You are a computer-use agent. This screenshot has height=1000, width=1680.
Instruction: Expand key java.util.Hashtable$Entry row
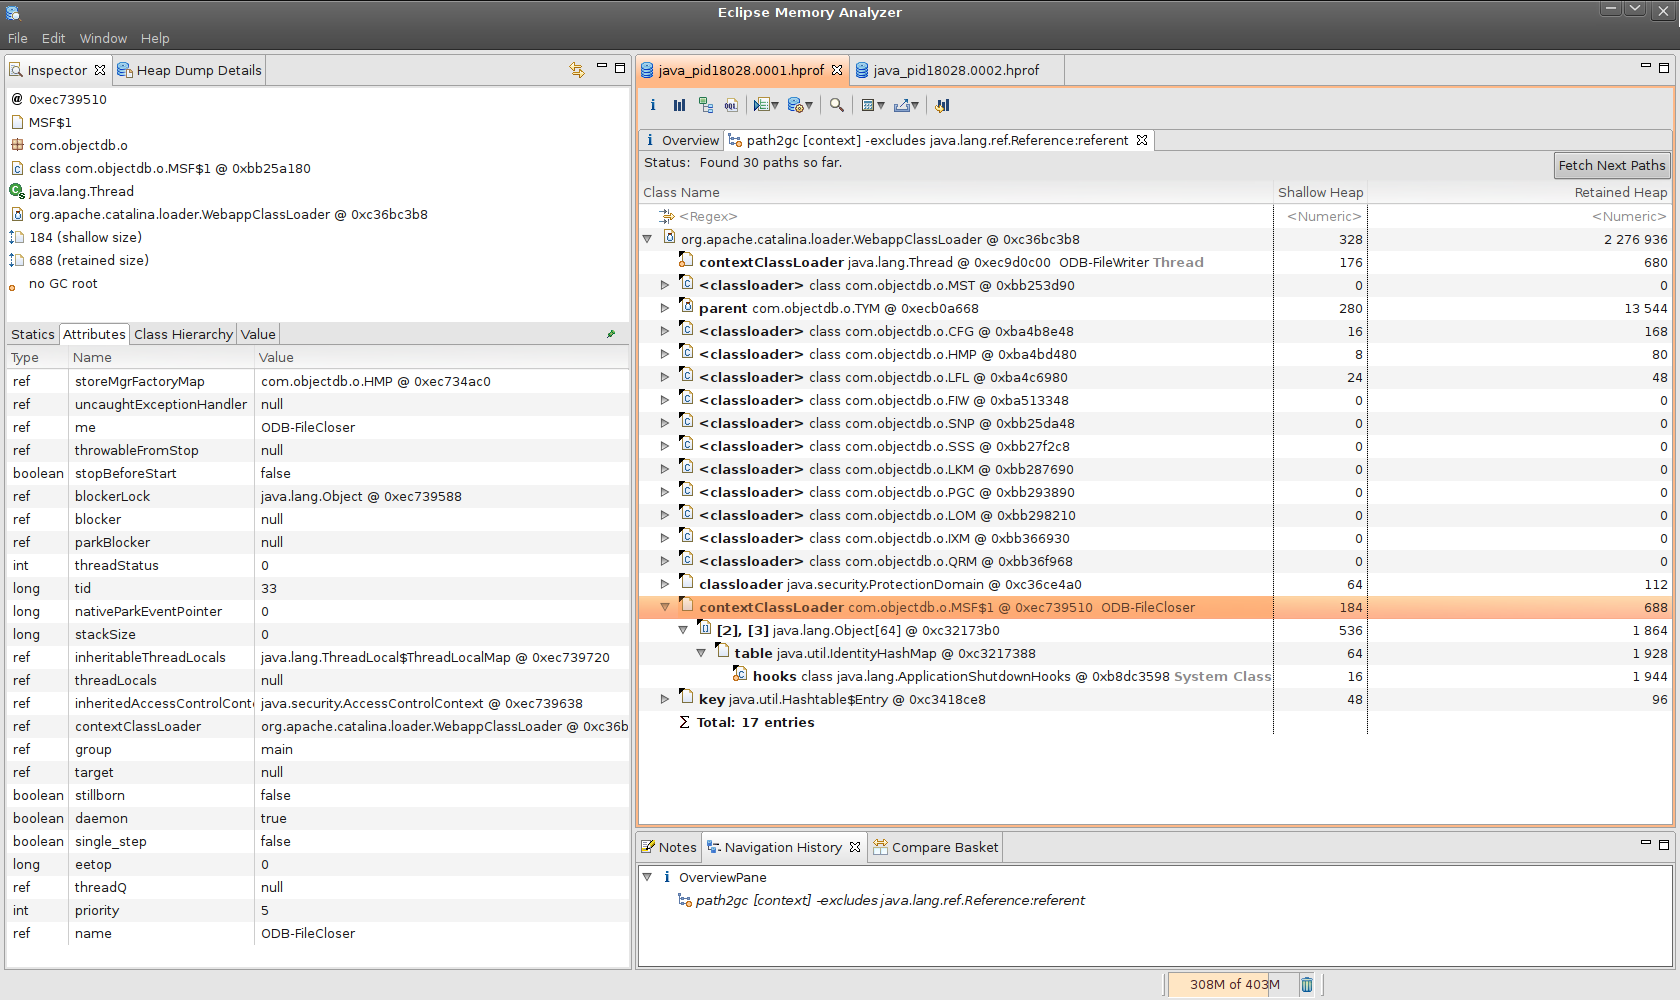(665, 699)
